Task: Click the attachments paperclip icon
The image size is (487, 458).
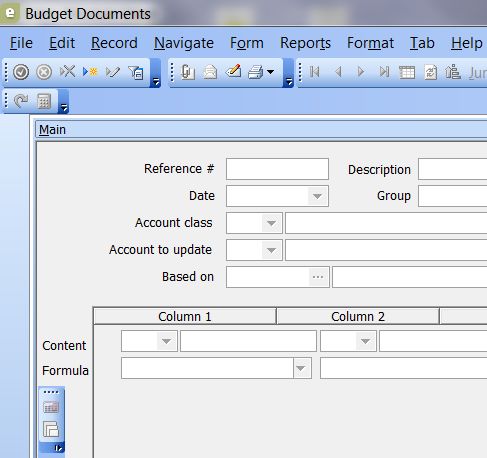Action: (188, 72)
